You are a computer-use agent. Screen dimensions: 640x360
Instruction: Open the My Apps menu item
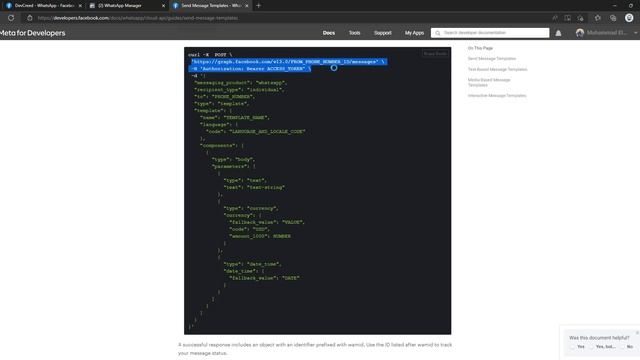point(414,33)
